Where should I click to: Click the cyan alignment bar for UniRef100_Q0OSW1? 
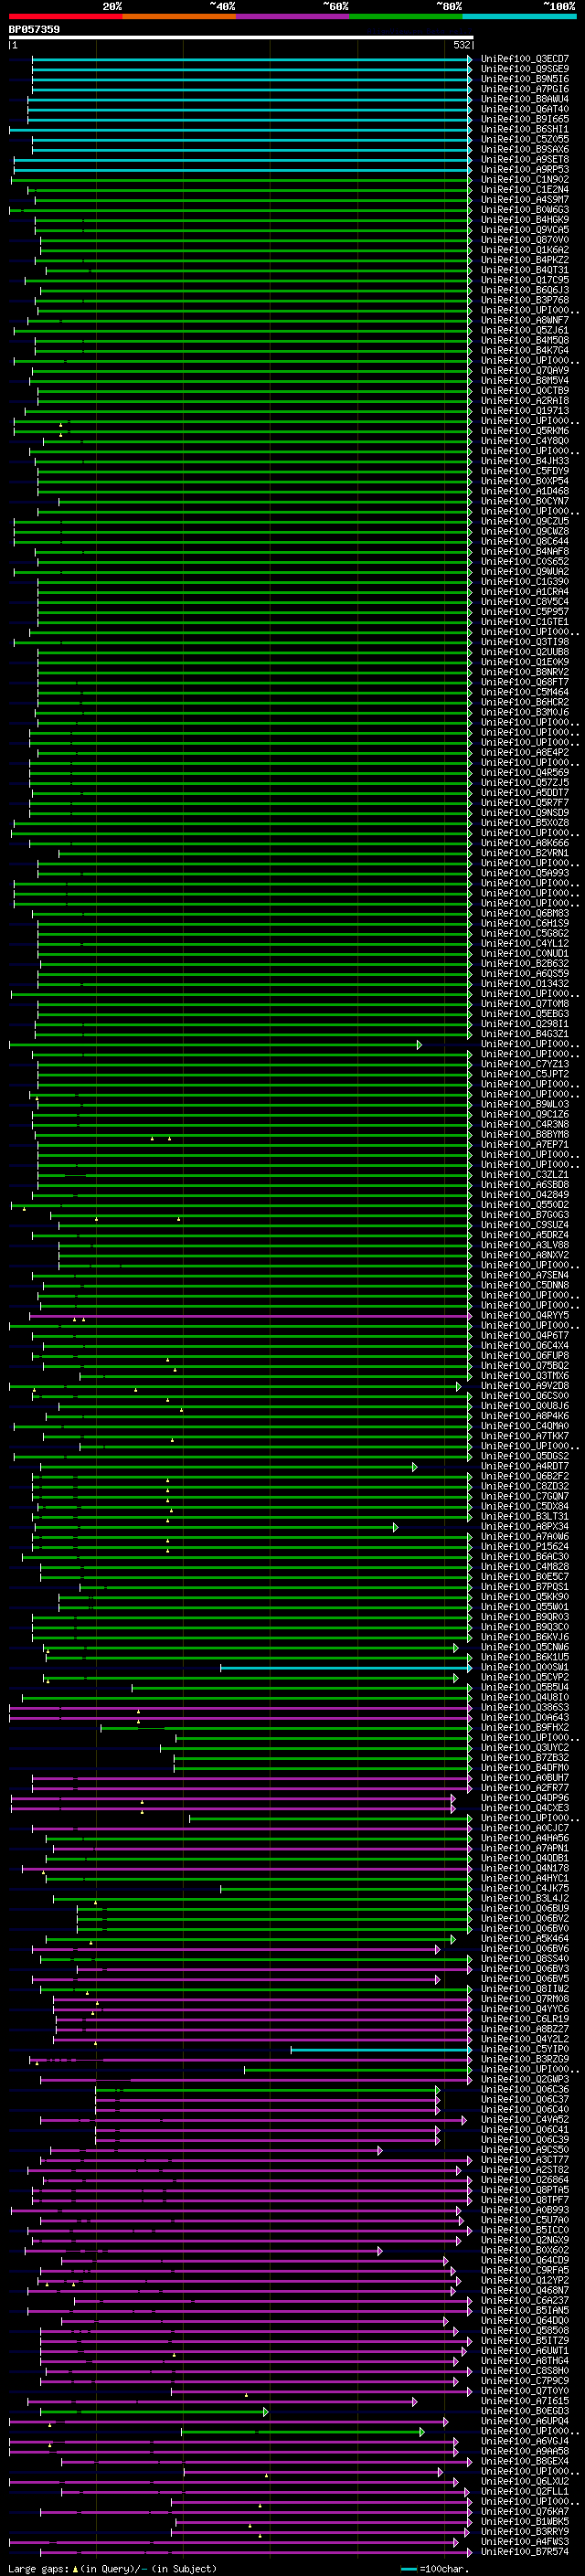[346, 1667]
